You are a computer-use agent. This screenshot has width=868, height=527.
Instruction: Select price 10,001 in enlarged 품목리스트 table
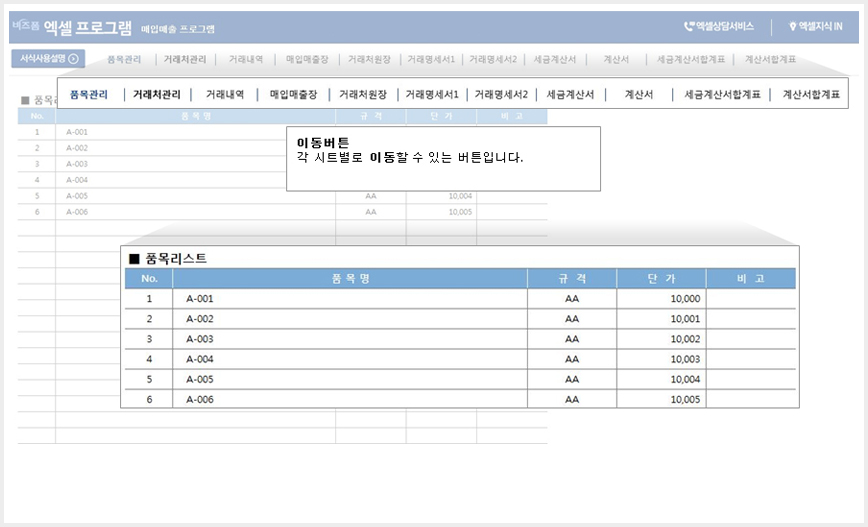662,319
